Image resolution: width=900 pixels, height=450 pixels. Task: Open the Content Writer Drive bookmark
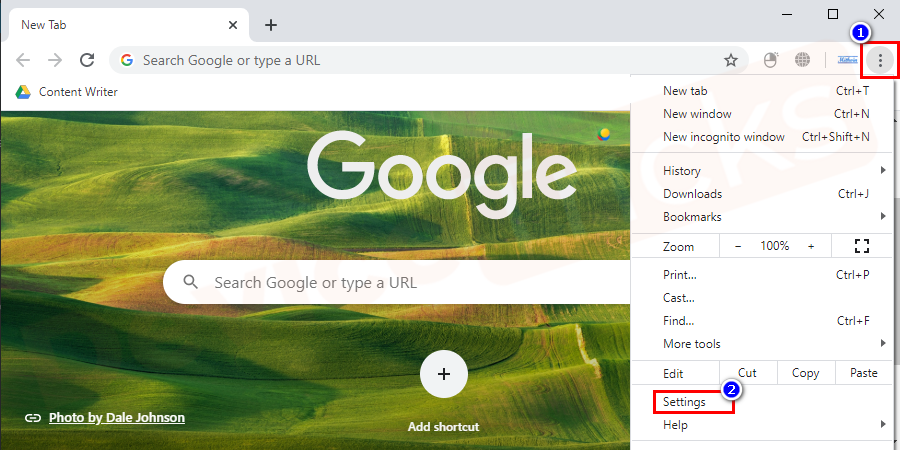[x=67, y=92]
